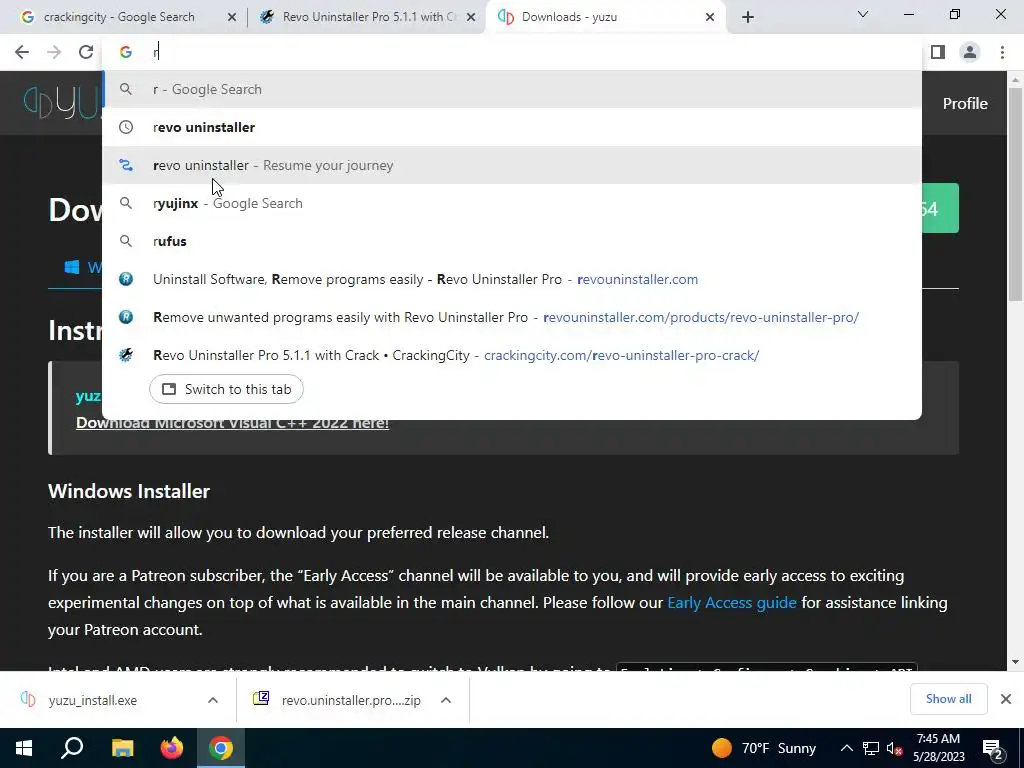
Task: Choose the 'r - Google Search' suggestion
Action: point(512,89)
